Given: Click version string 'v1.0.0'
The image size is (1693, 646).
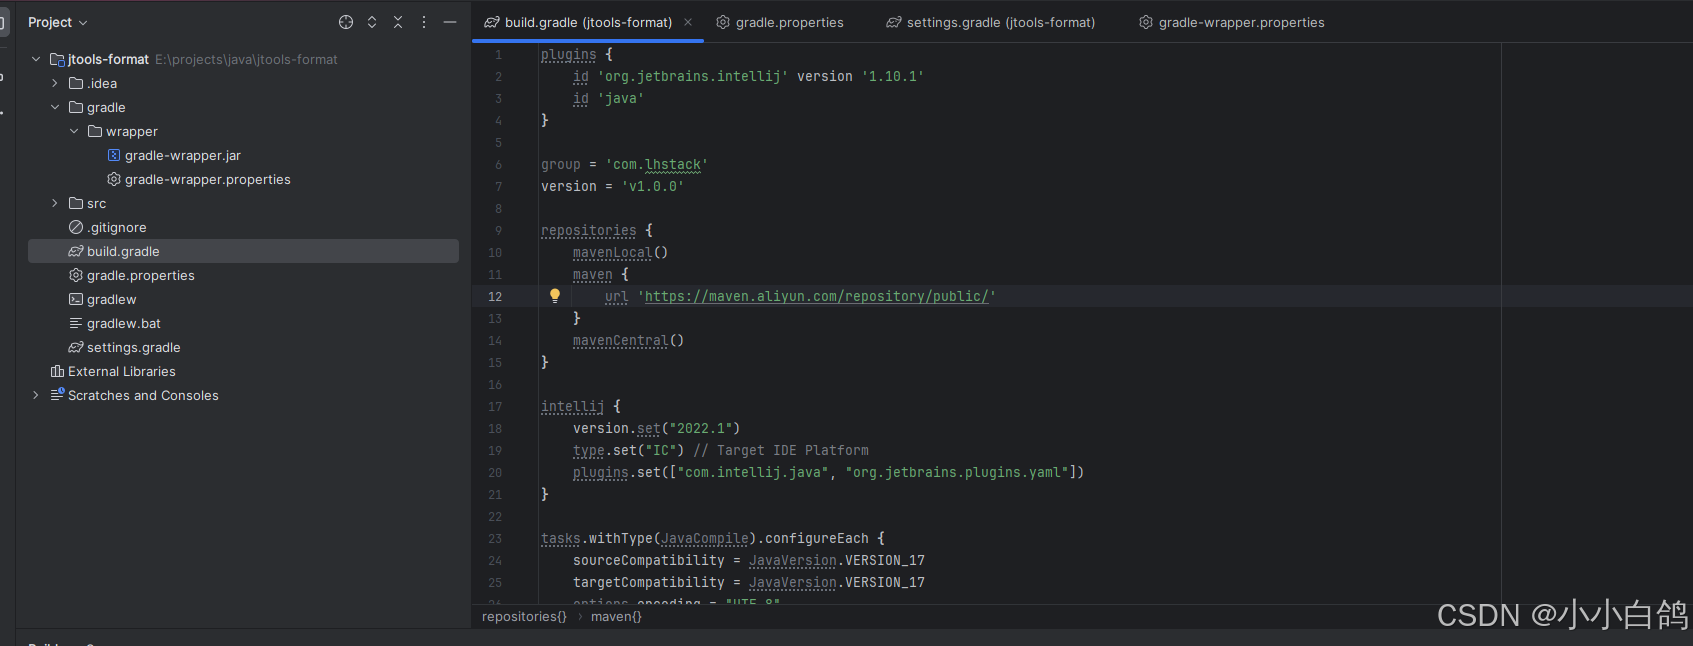Looking at the screenshot, I should (x=652, y=186).
